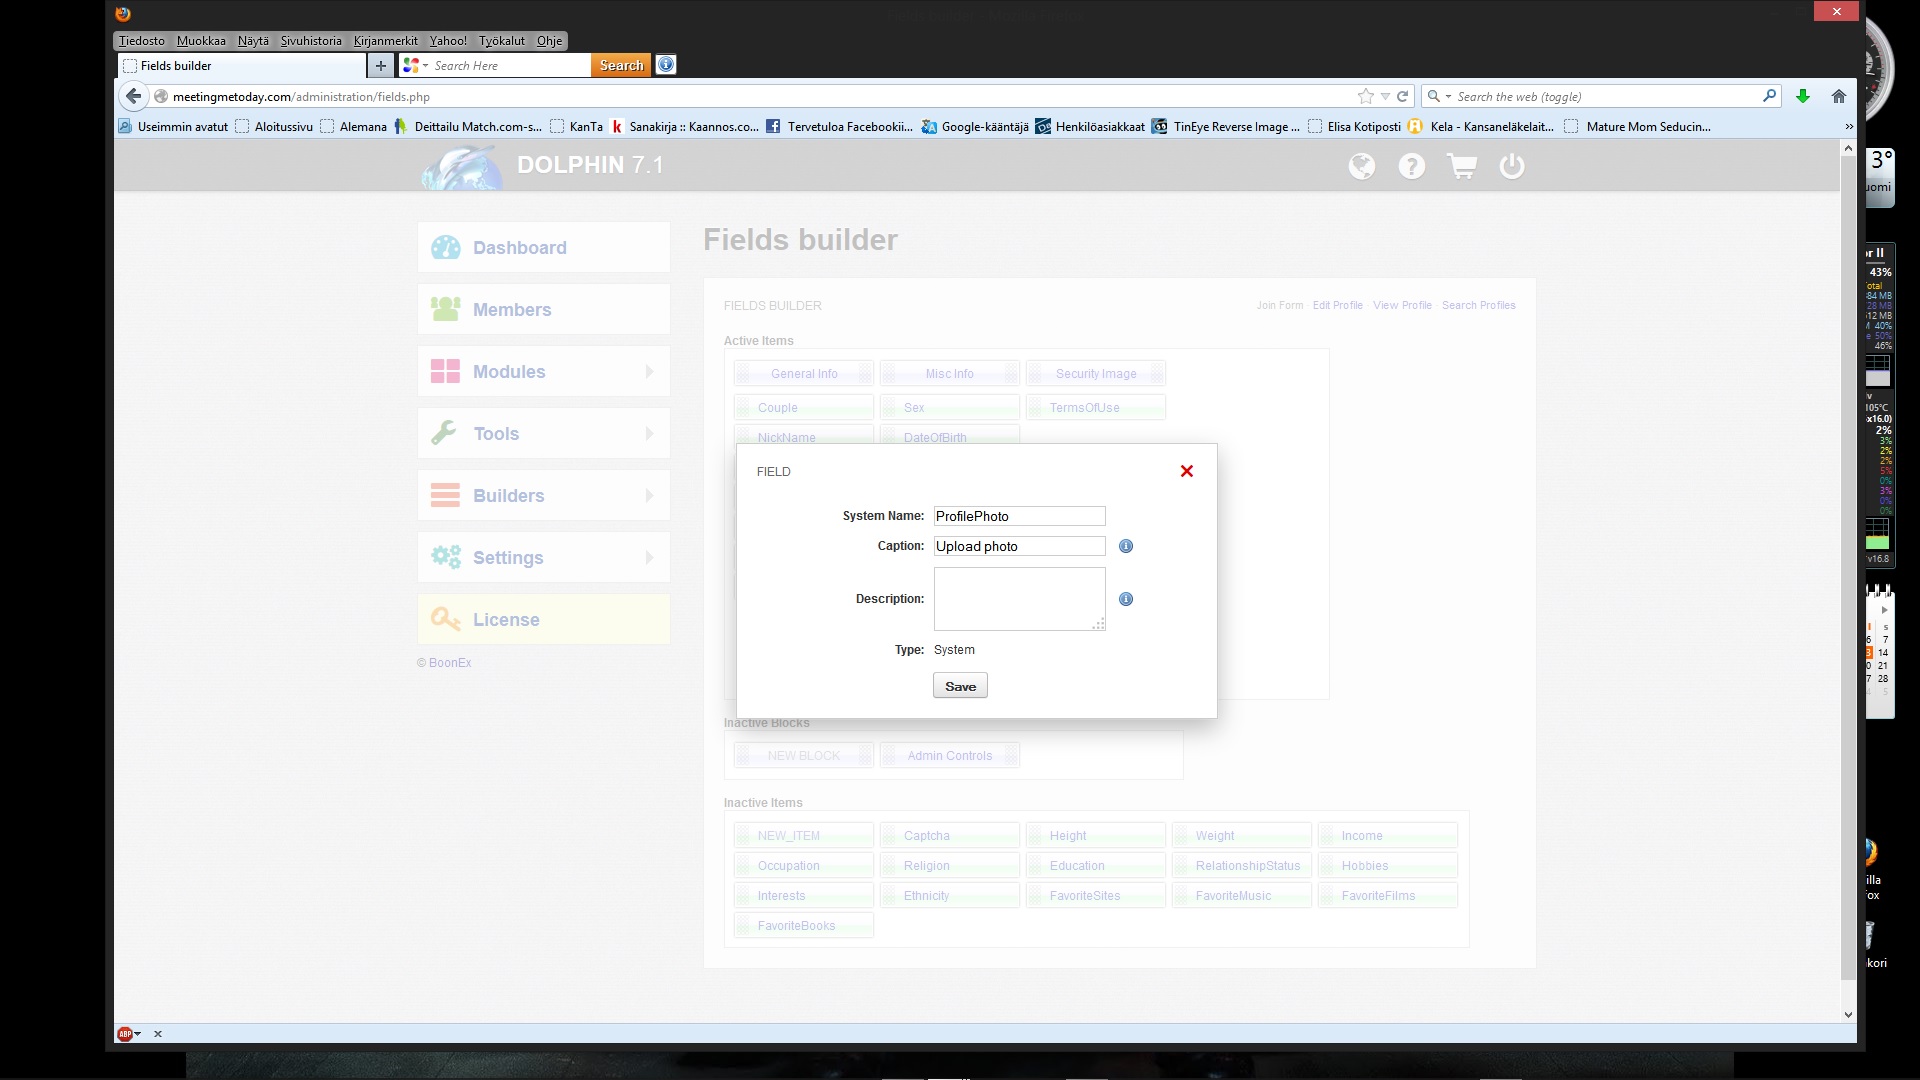
Task: Close the FIELD dialog with red X
Action: tap(1186, 471)
